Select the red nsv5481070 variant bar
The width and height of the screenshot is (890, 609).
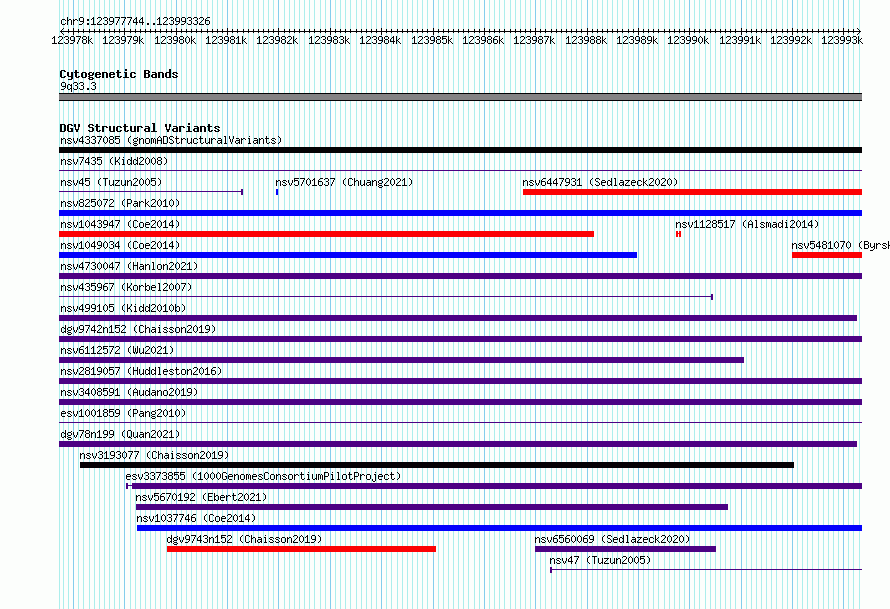pyautogui.click(x=827, y=255)
